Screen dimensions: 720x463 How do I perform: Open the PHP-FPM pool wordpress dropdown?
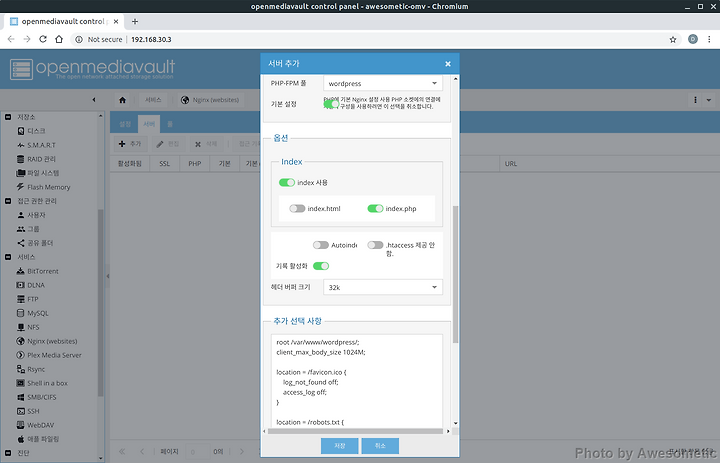383,83
